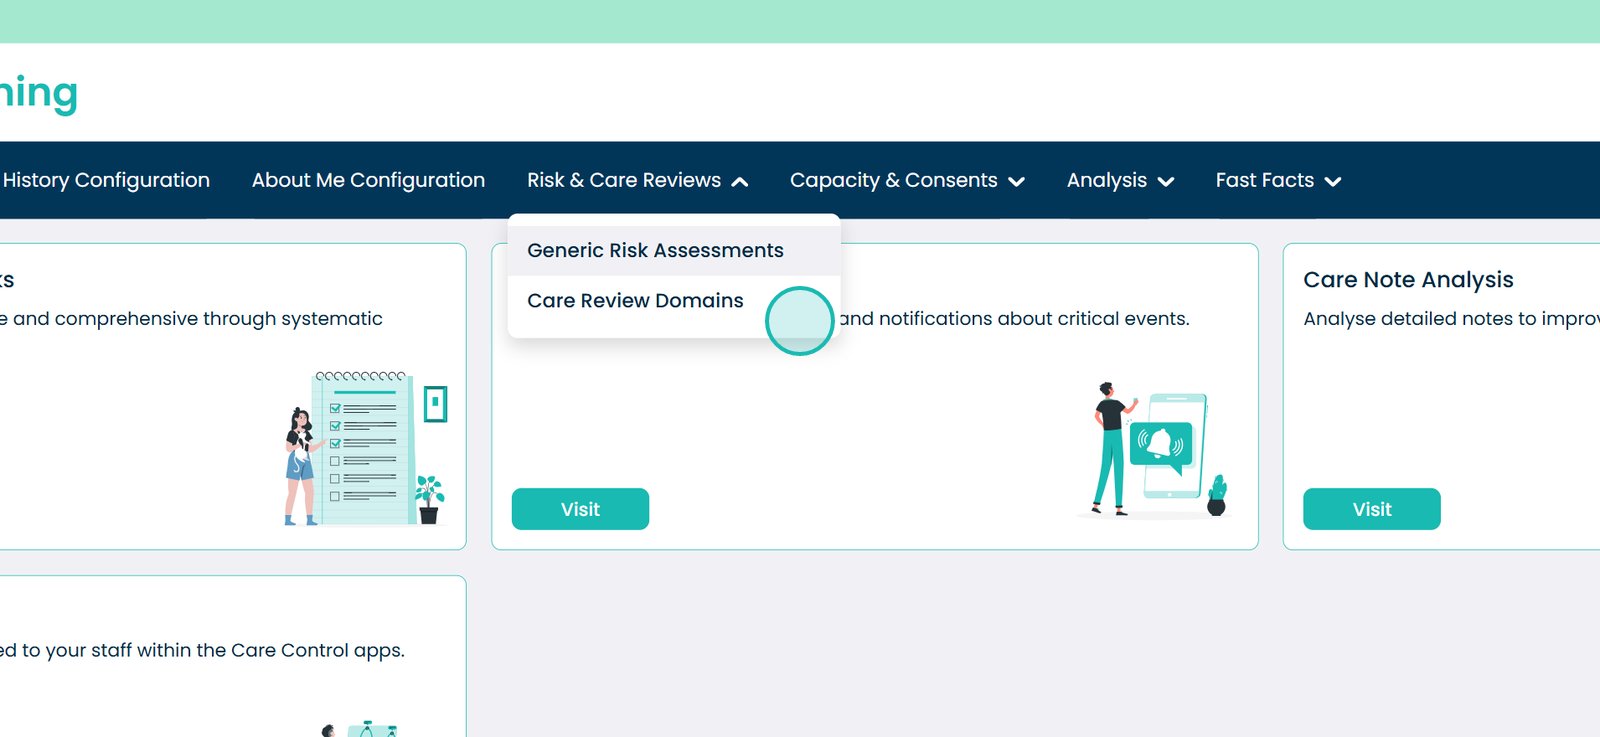Expand the Analysis menu chevron arrow
Viewport: 1600px width, 737px height.
1165,181
